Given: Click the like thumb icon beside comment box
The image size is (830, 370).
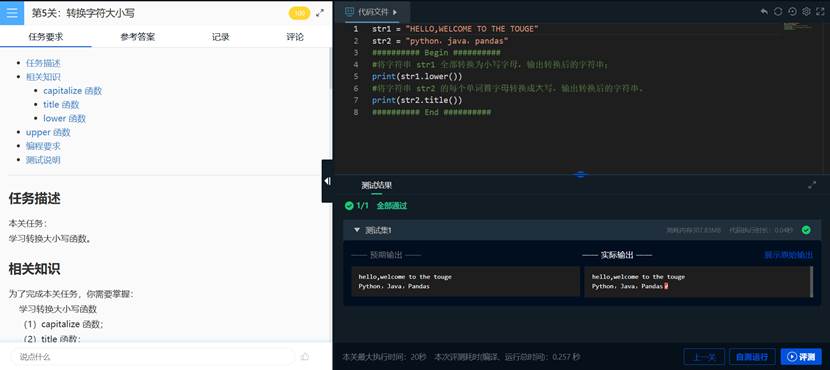Looking at the screenshot, I should [304, 357].
